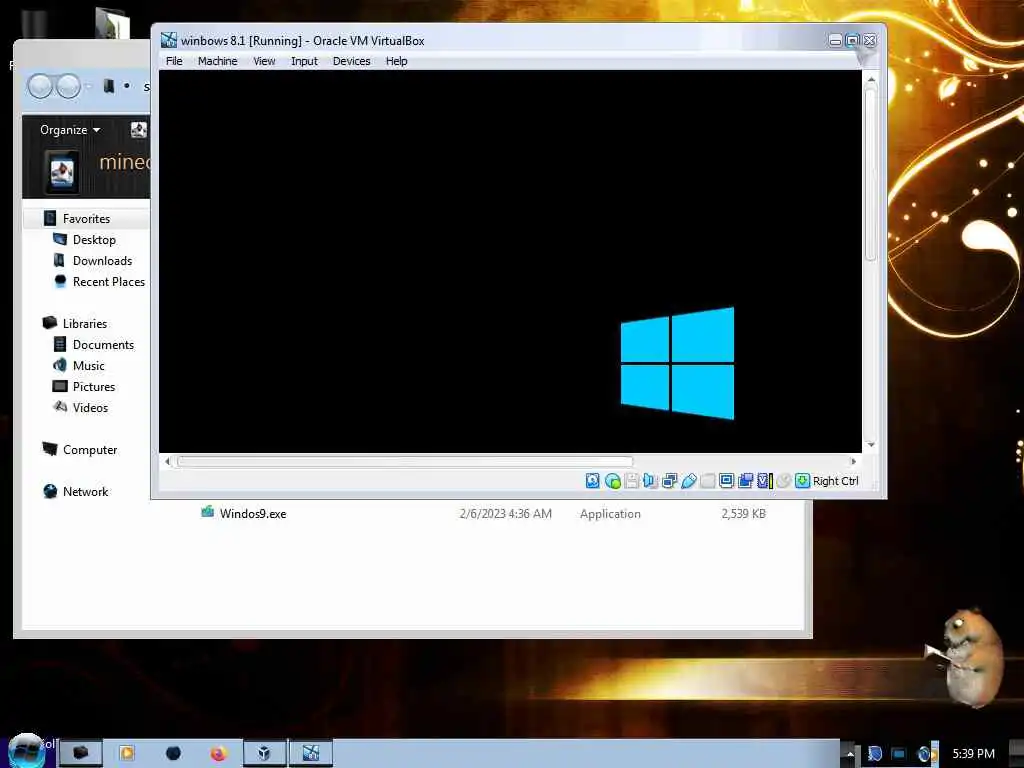Click the VM horizontal scrollbar thumb
This screenshot has height=768, width=1024.
[x=405, y=461]
